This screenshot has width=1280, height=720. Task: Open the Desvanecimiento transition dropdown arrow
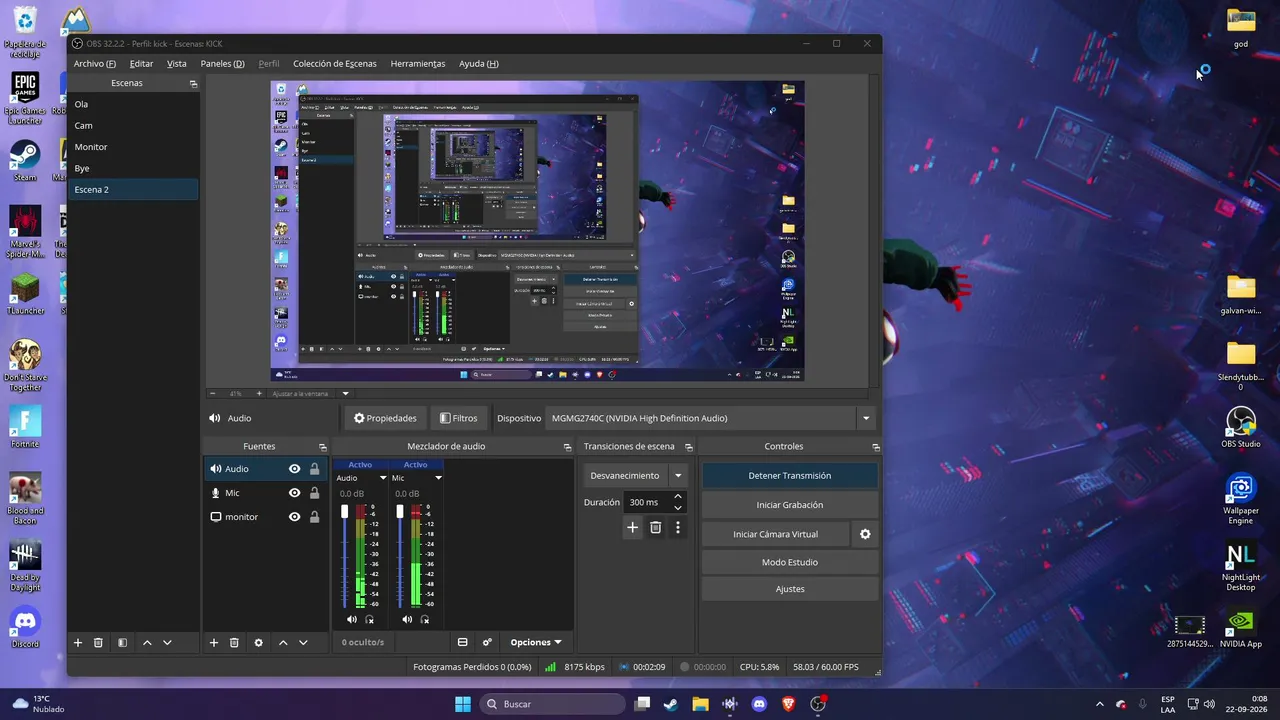(678, 476)
